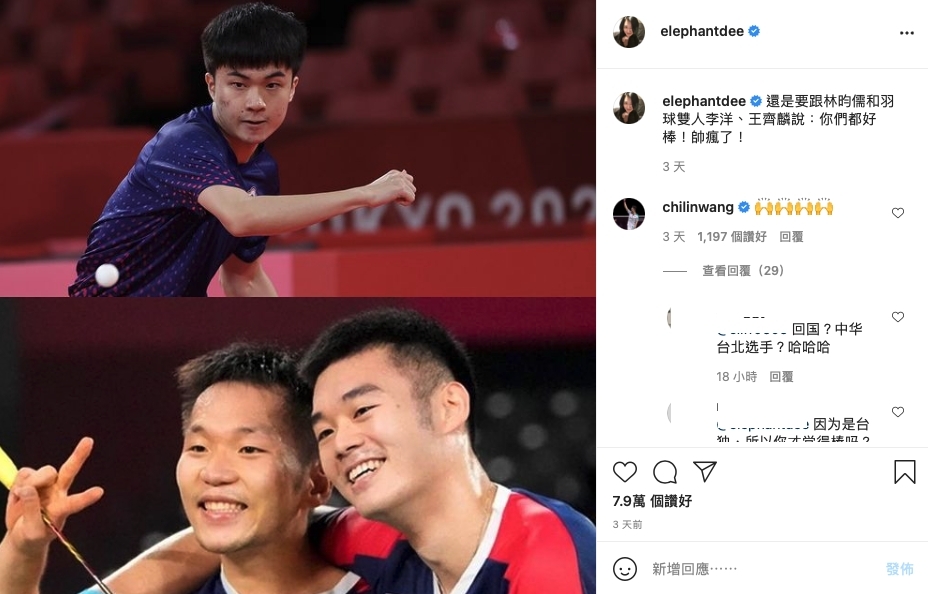Reply to the 18 小時 comment via 回覆
Viewport: 928px width, 594px height.
point(781,377)
